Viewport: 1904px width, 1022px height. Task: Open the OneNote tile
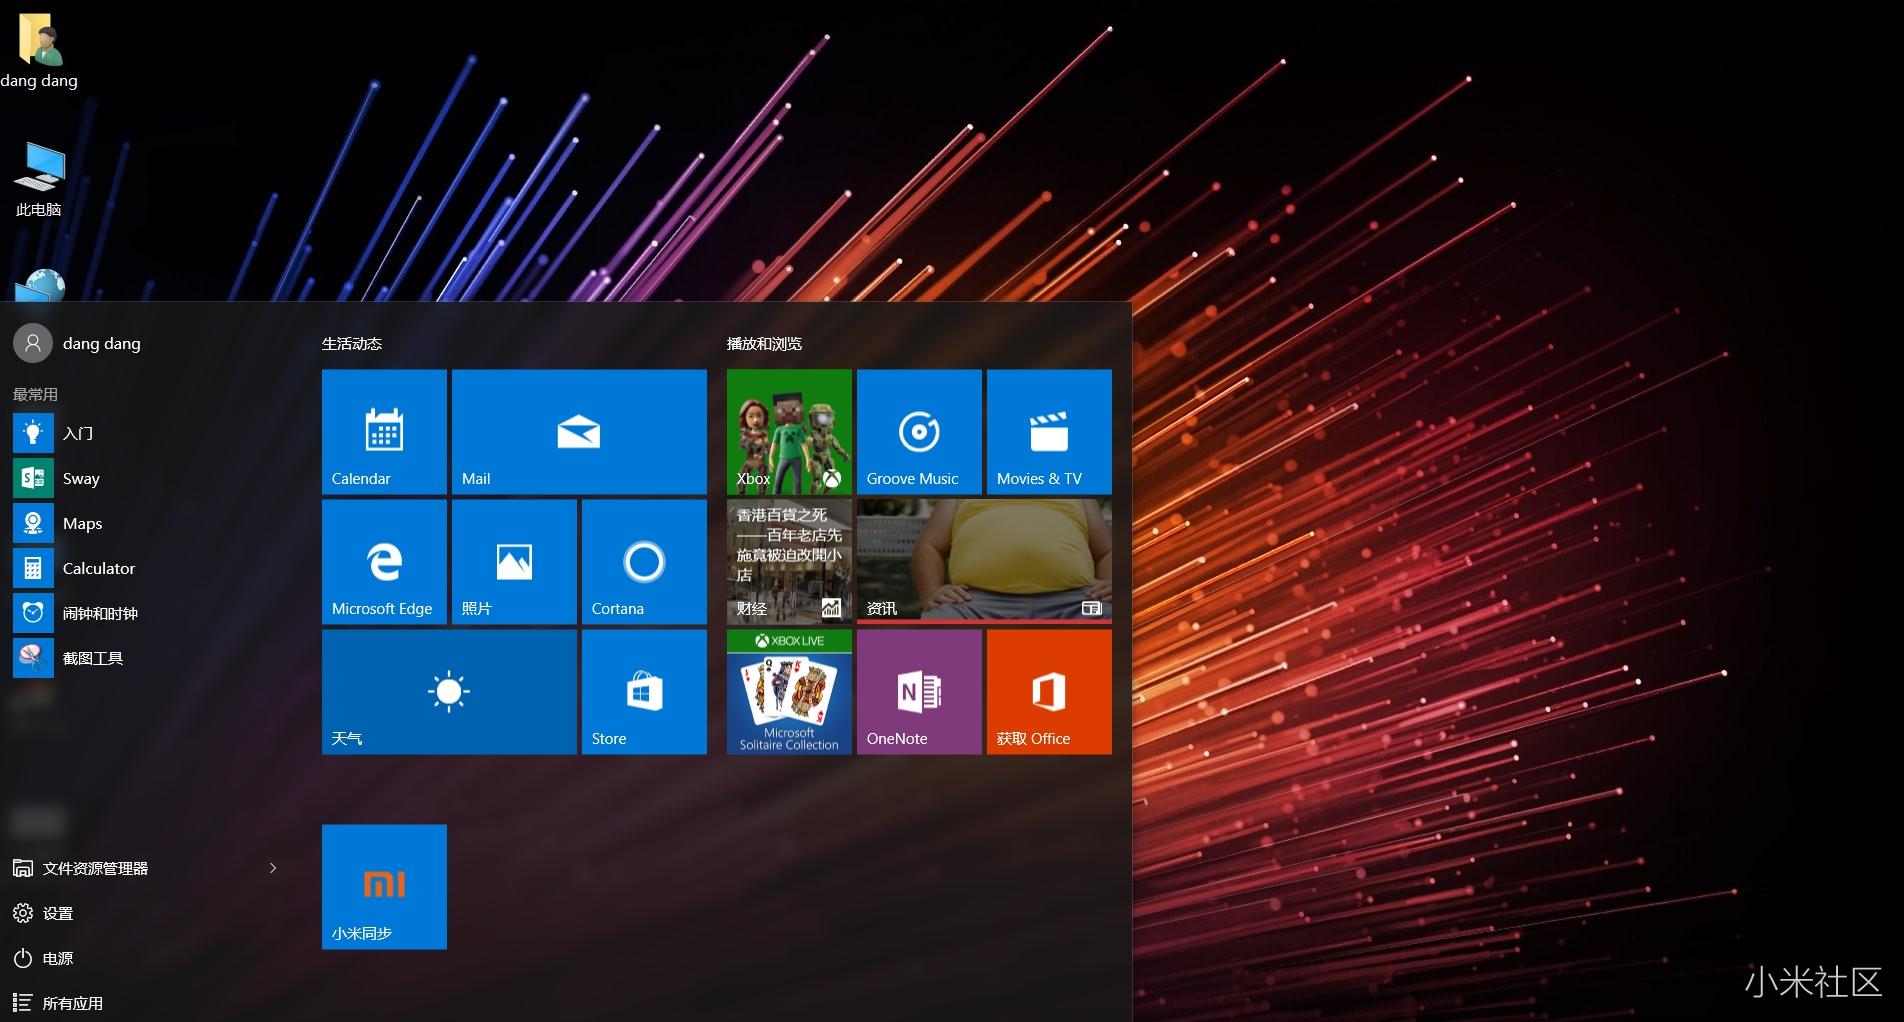coord(919,692)
